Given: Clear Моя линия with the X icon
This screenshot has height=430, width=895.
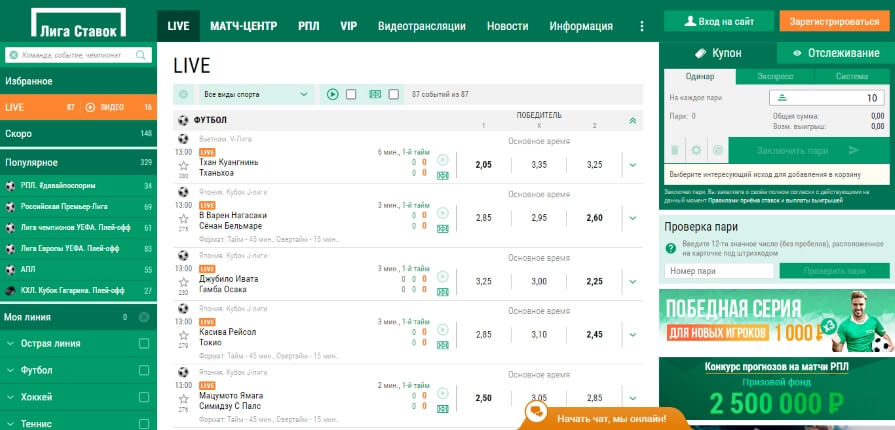Looking at the screenshot, I should [144, 317].
